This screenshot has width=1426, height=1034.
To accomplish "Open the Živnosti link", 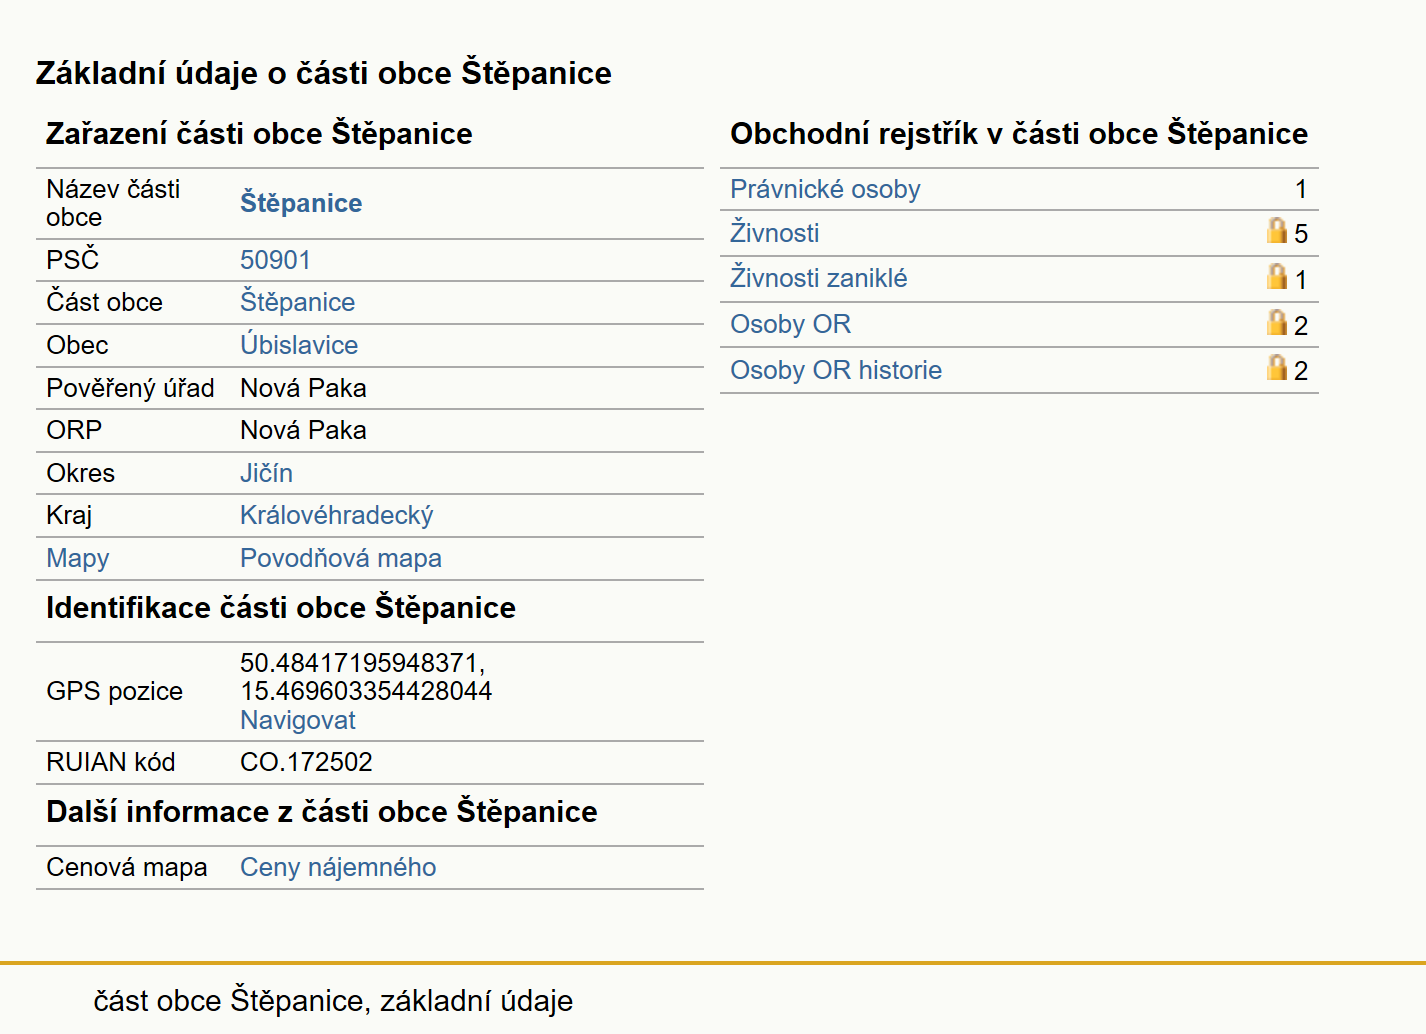I will point(775,233).
